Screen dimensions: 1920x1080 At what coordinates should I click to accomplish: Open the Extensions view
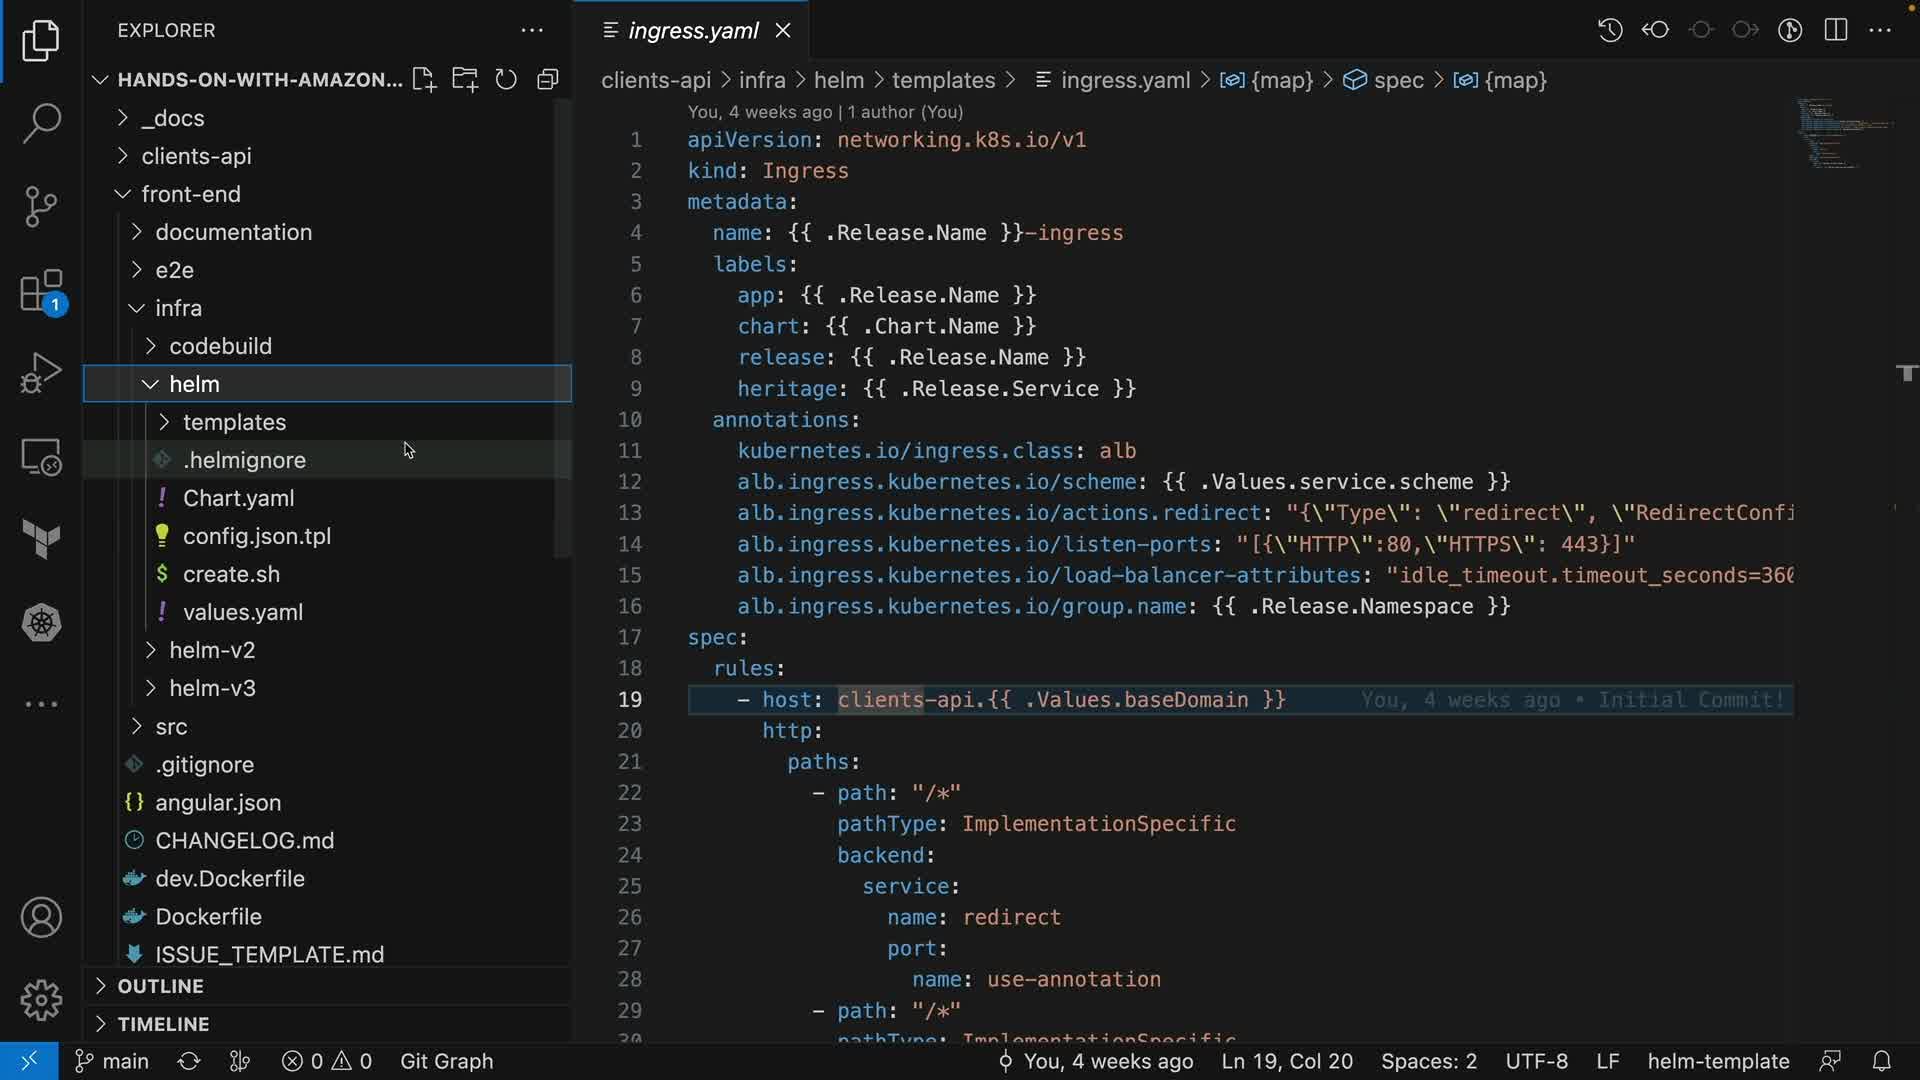coord(41,292)
